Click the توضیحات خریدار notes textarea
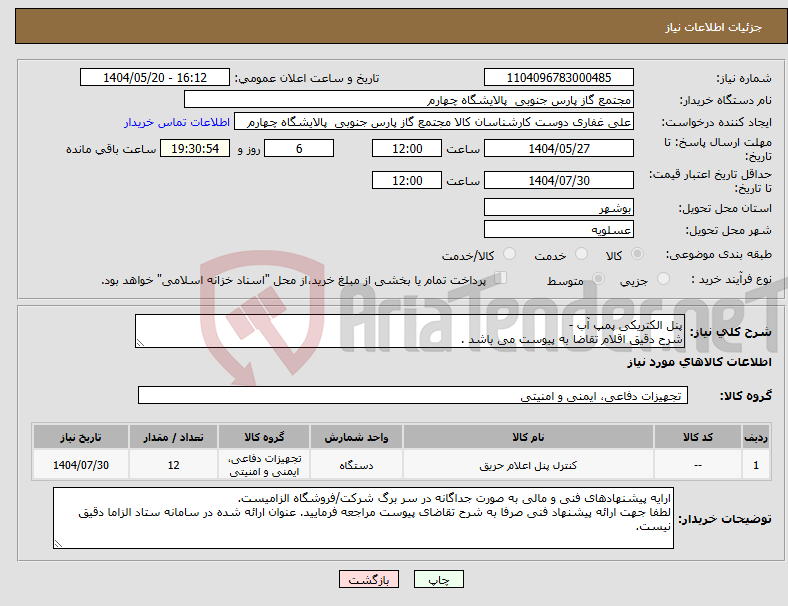This screenshot has height=606, width=788. 363,518
